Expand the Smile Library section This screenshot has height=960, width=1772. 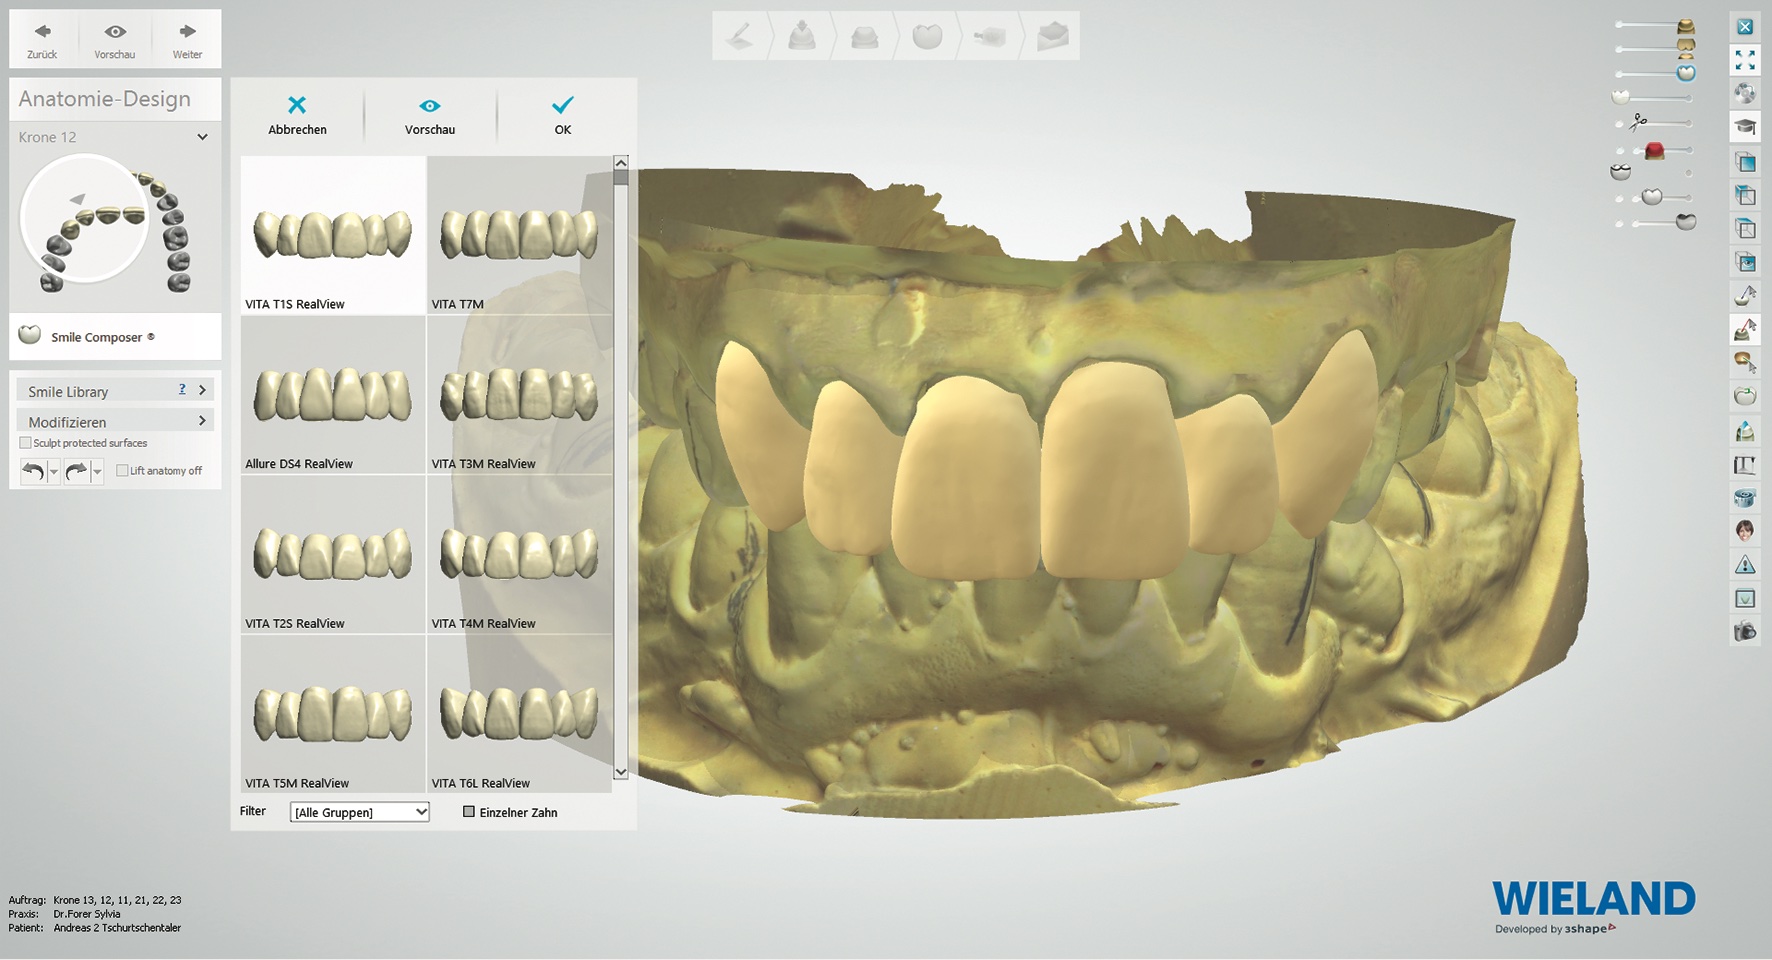(x=115, y=391)
